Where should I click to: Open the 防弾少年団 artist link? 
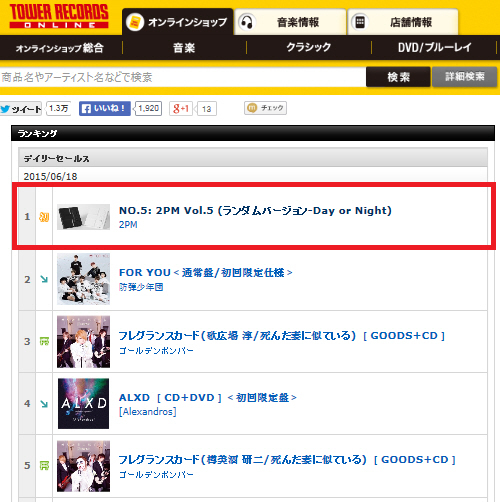(x=141, y=287)
